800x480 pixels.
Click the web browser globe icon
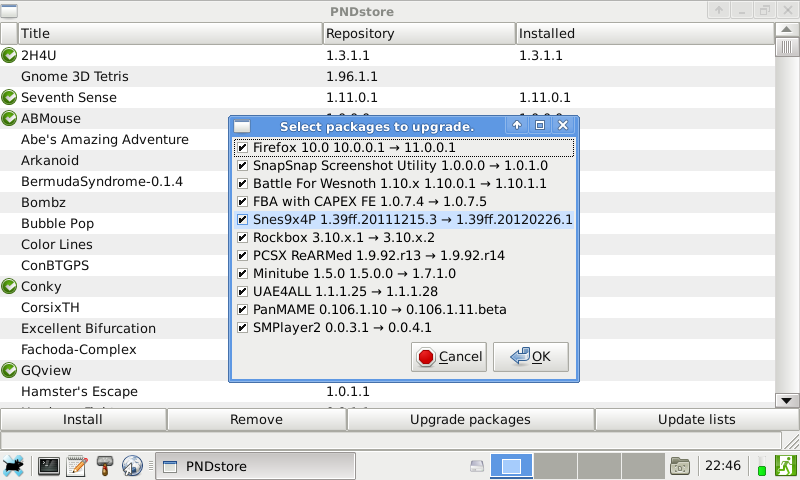[x=132, y=466]
